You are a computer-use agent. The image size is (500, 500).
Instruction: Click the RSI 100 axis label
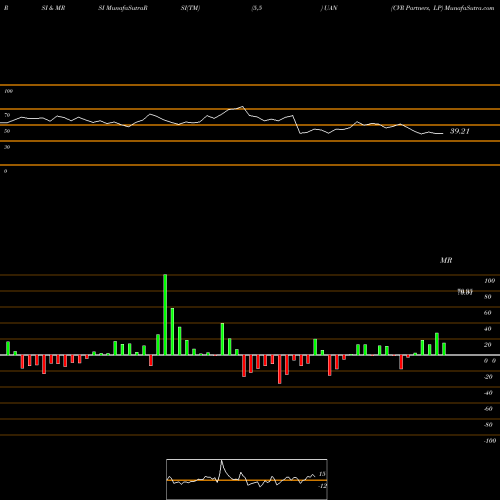tap(8, 91)
